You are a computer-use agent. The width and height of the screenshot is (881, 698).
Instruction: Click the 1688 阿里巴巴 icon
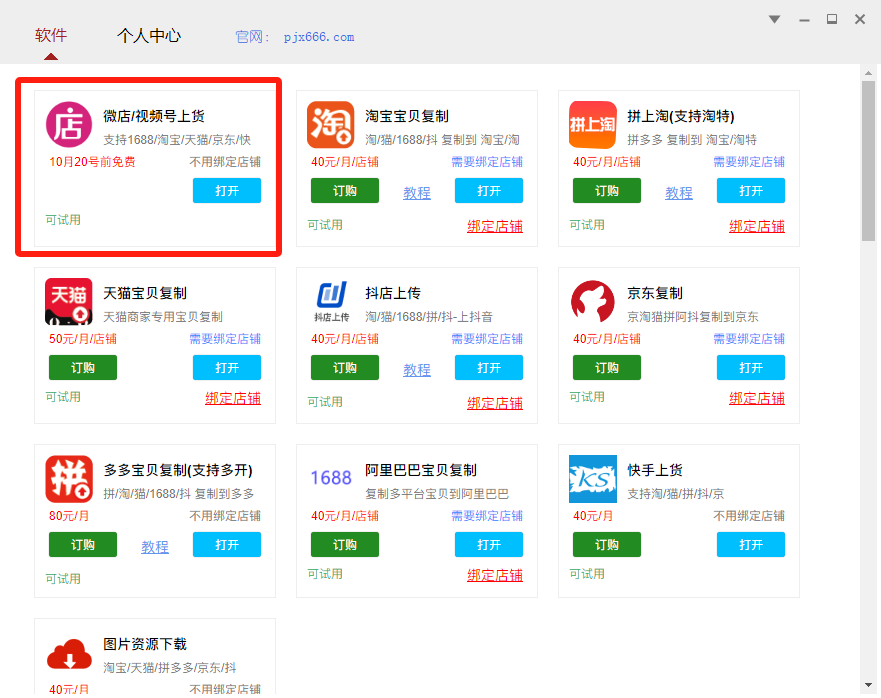pos(331,478)
